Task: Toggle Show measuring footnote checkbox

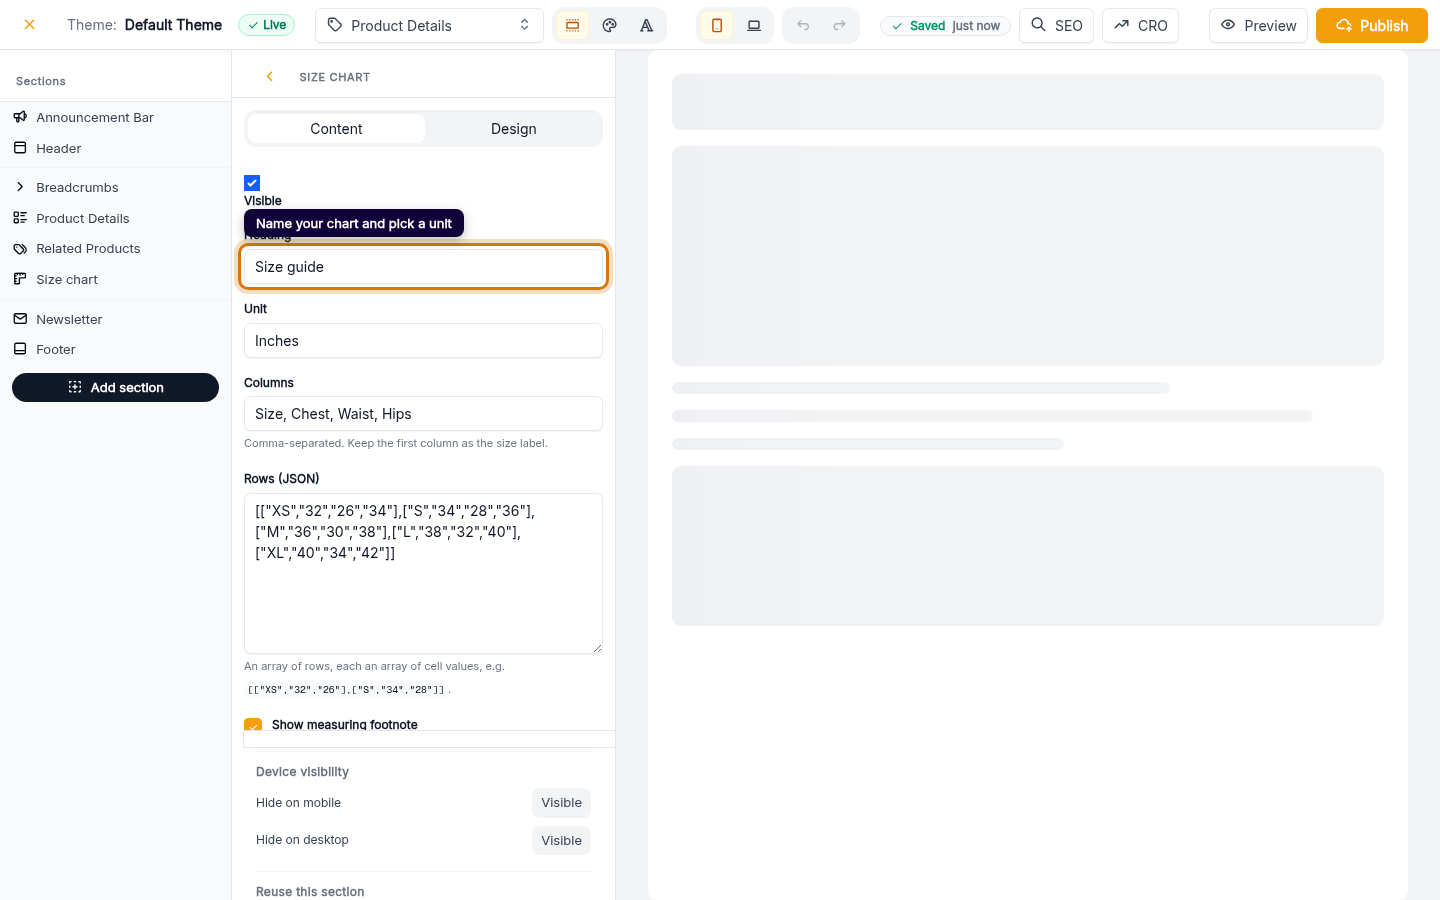Action: [x=253, y=724]
